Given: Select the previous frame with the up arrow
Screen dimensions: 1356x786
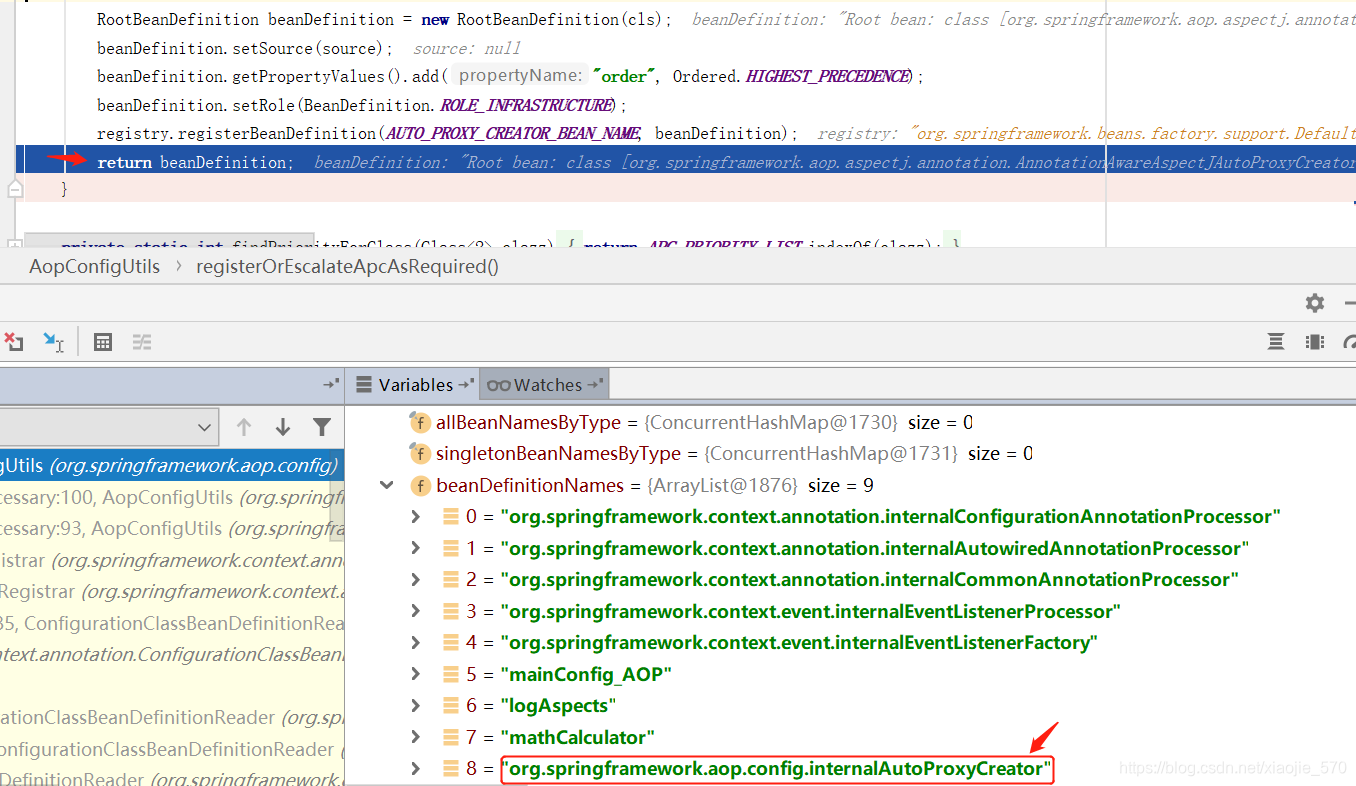Looking at the screenshot, I should pyautogui.click(x=244, y=427).
